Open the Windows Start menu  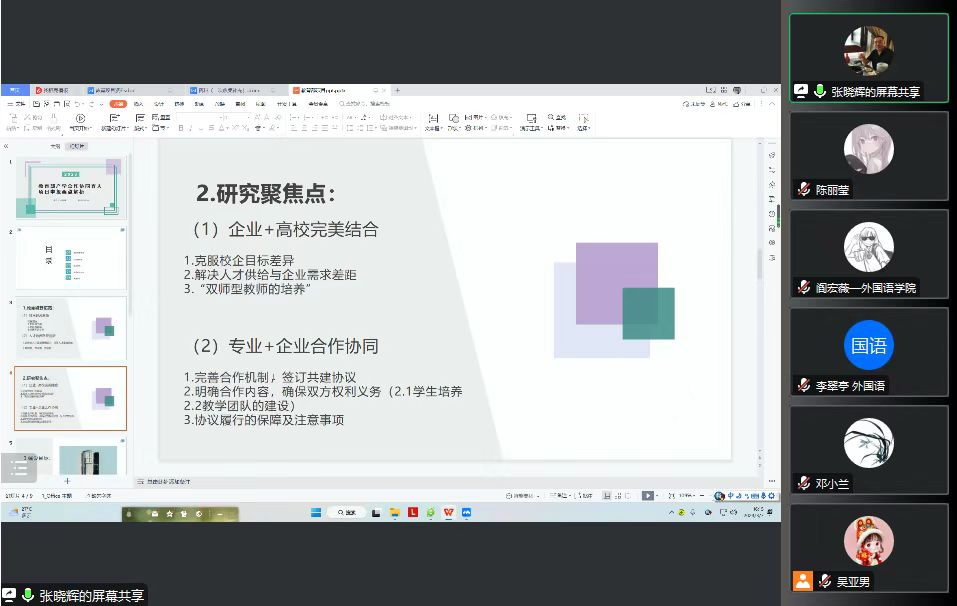pos(316,512)
